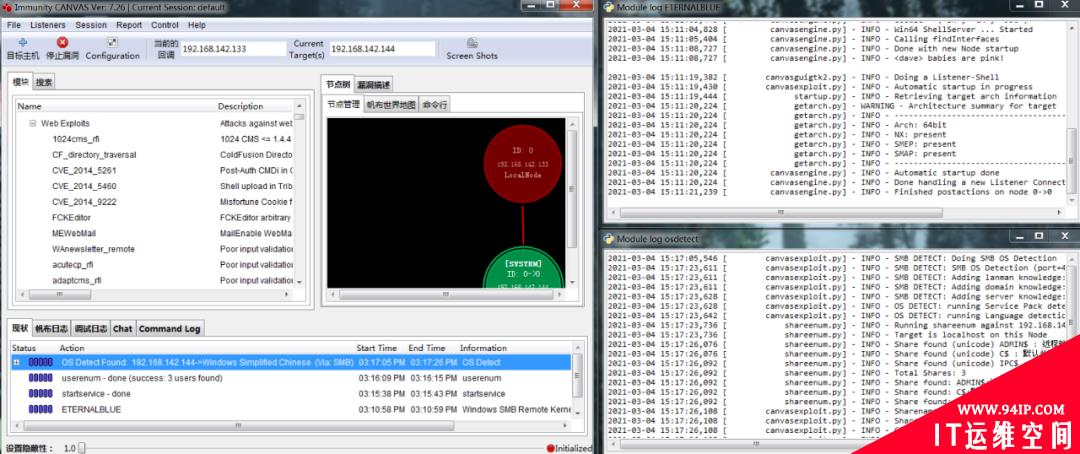Click the red 停止漏洞 stop exploit icon
Viewport: 1080px width, 454px height.
[63, 43]
